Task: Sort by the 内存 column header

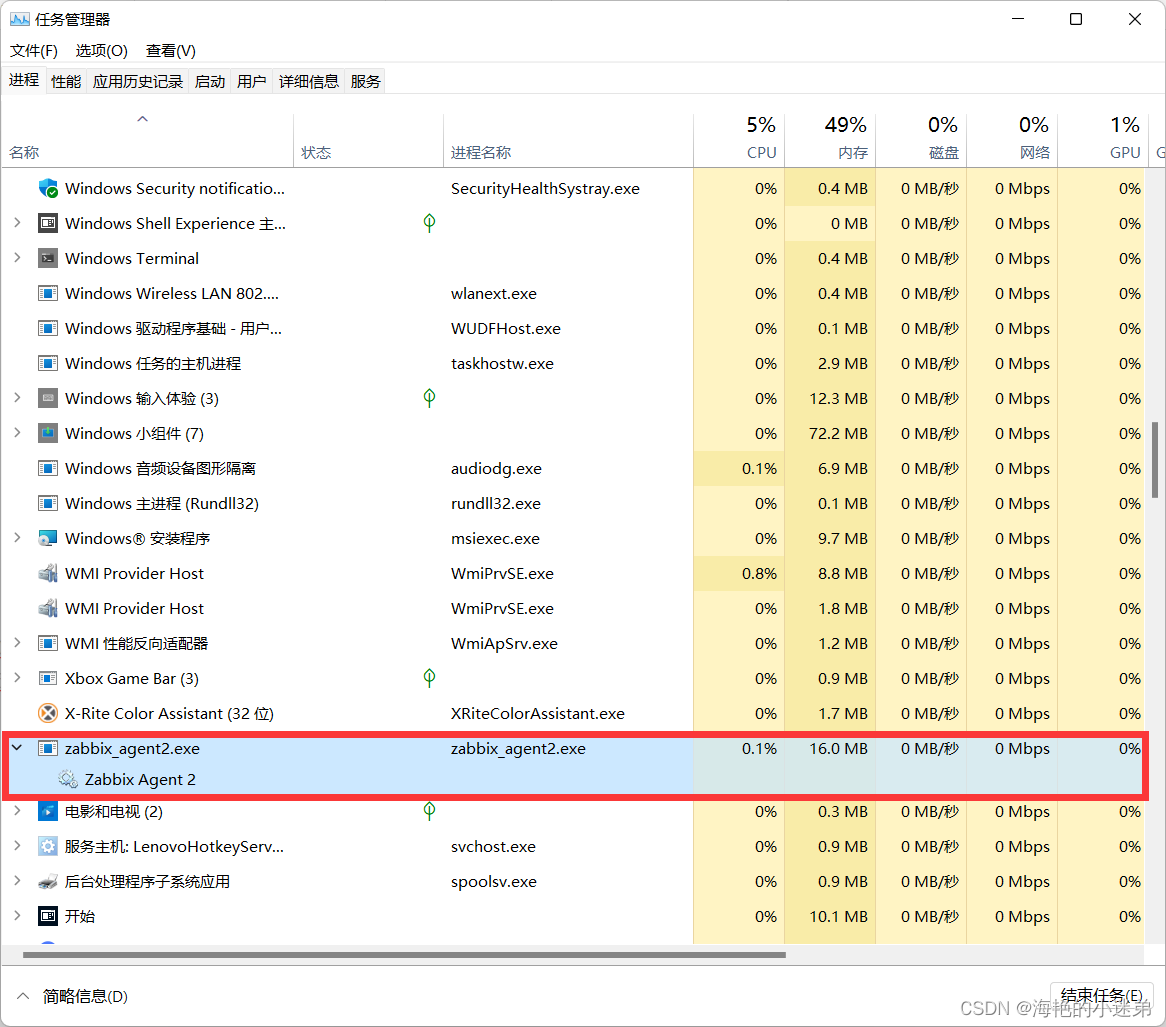Action: pos(830,138)
